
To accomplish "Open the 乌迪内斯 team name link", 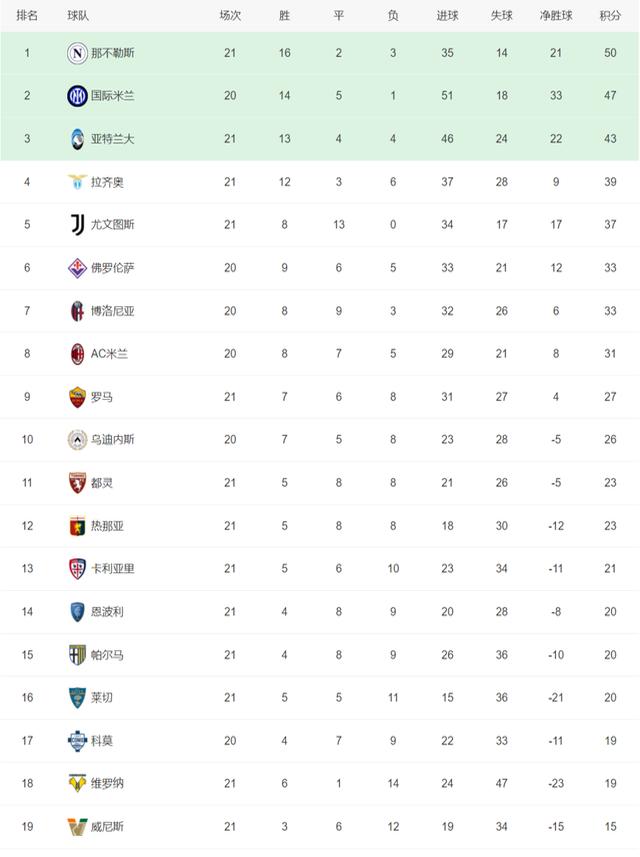I will click(x=113, y=439).
